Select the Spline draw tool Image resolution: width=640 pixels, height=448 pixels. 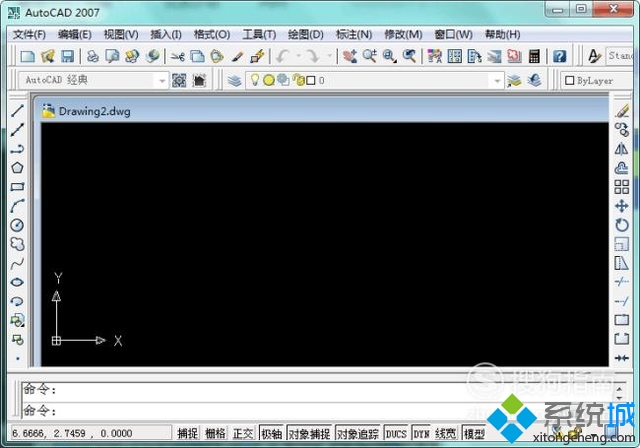click(x=17, y=263)
